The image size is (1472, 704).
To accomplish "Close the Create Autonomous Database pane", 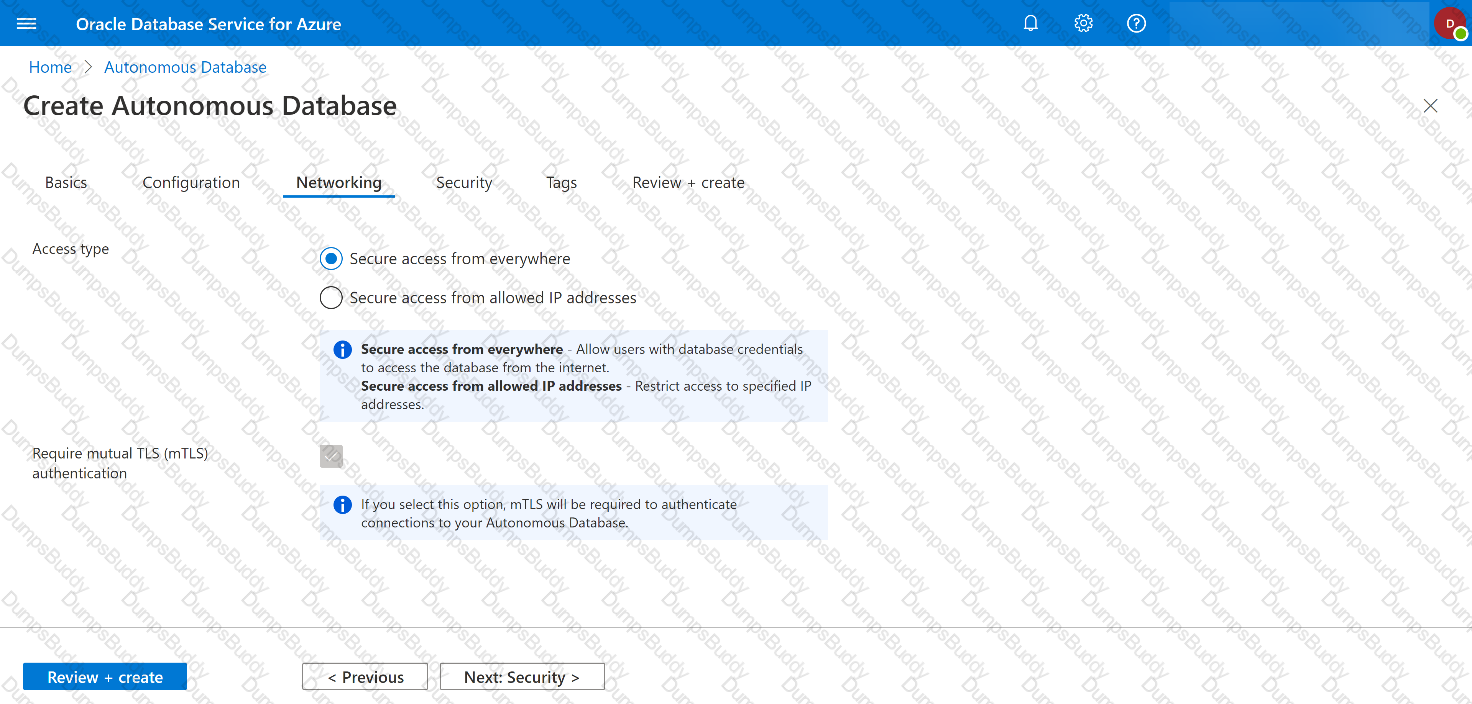I will point(1431,105).
